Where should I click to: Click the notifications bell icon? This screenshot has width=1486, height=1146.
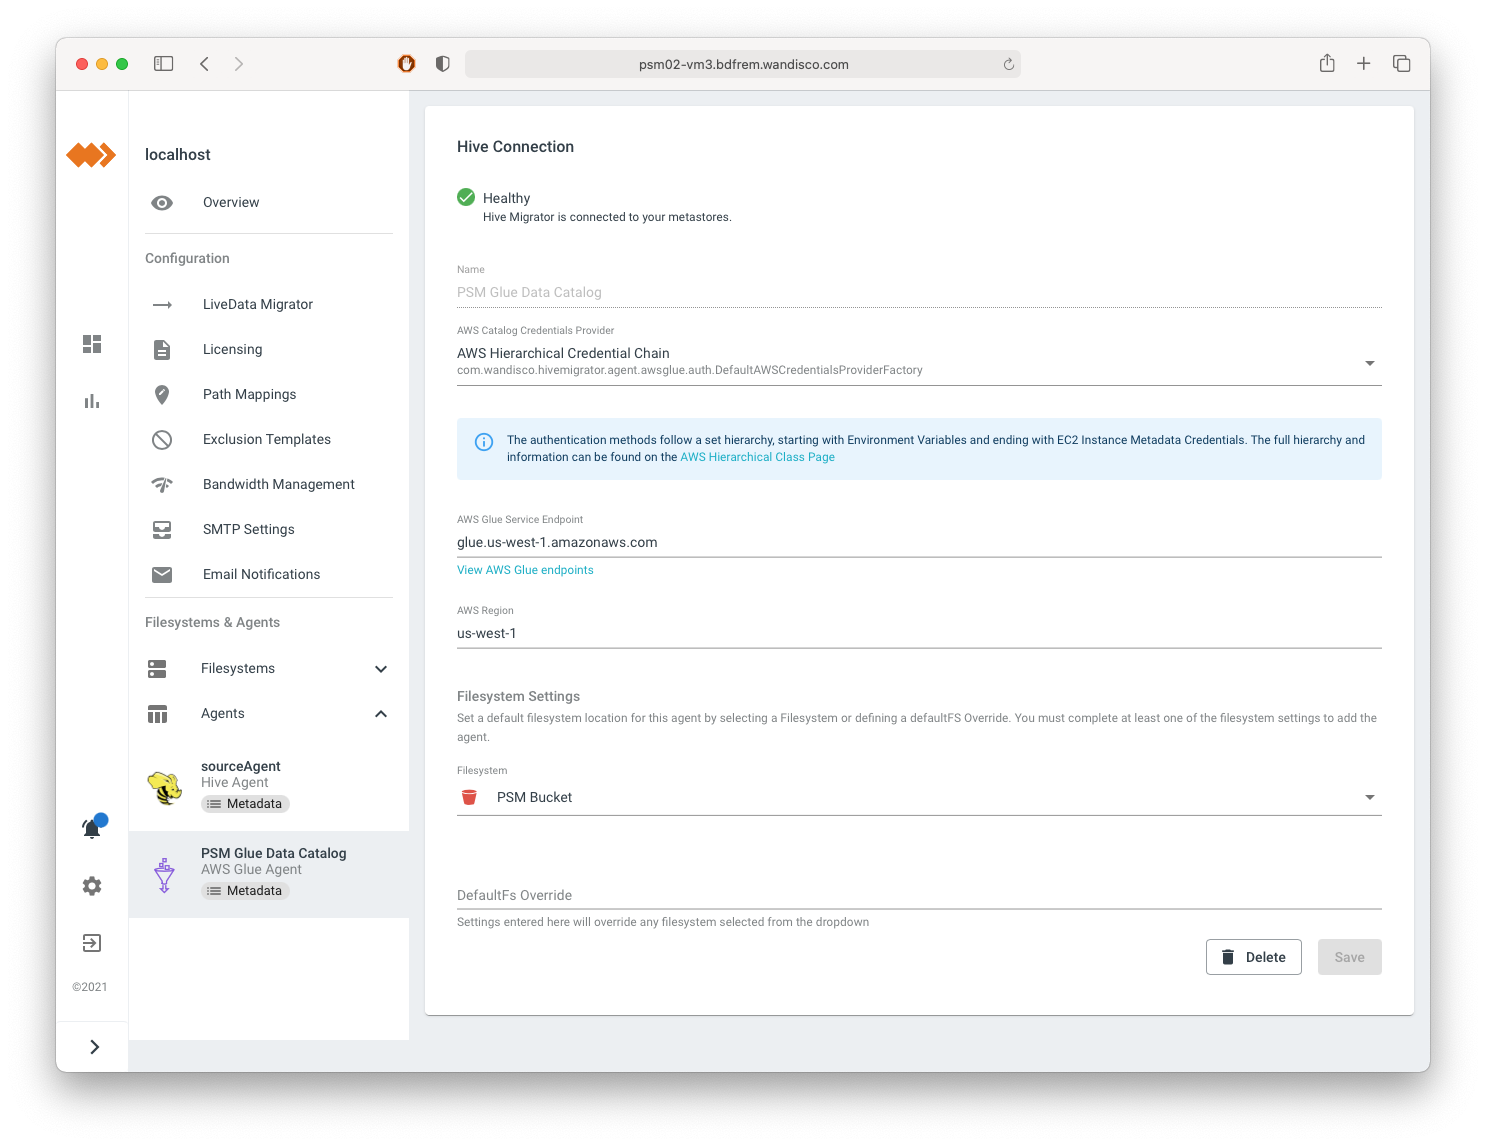click(92, 828)
